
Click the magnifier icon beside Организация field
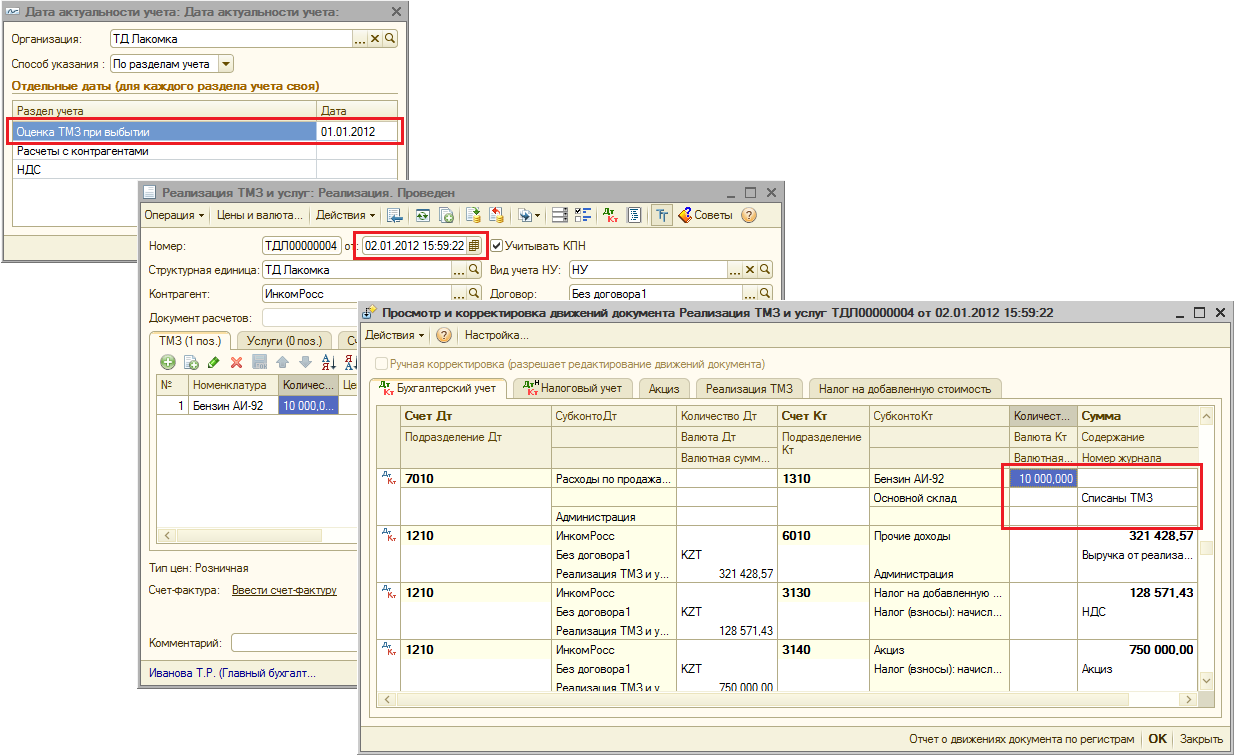390,38
